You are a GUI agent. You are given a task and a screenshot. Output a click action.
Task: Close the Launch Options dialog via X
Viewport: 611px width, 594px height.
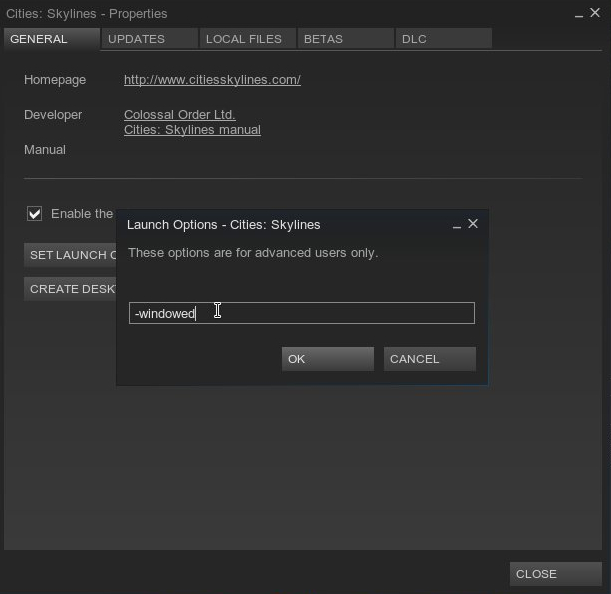tap(473, 224)
